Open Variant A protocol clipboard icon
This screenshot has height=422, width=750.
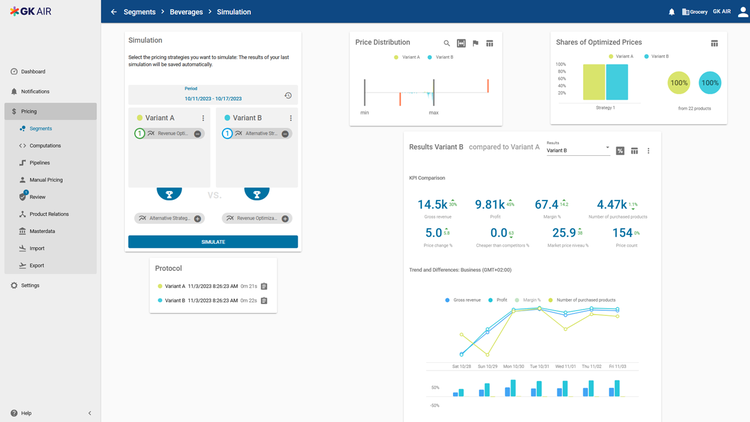(x=264, y=286)
